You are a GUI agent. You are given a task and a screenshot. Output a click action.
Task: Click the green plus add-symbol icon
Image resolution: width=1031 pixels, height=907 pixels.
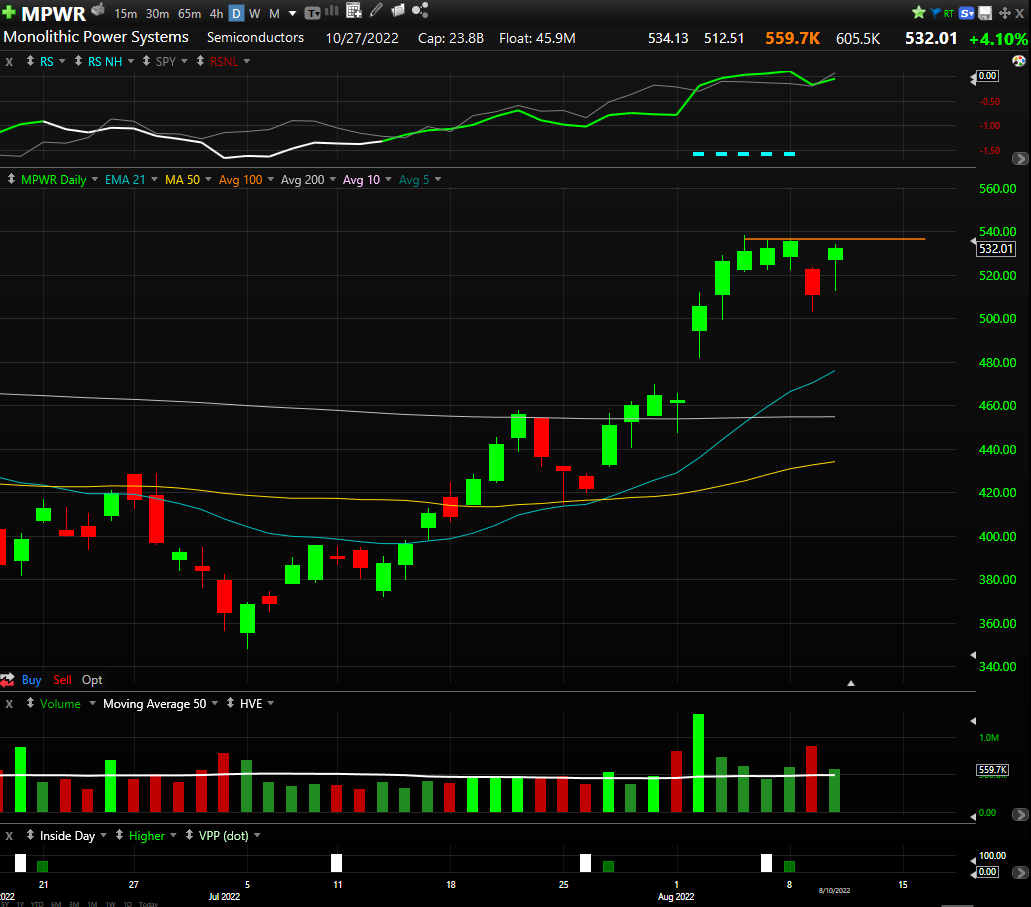9,12
